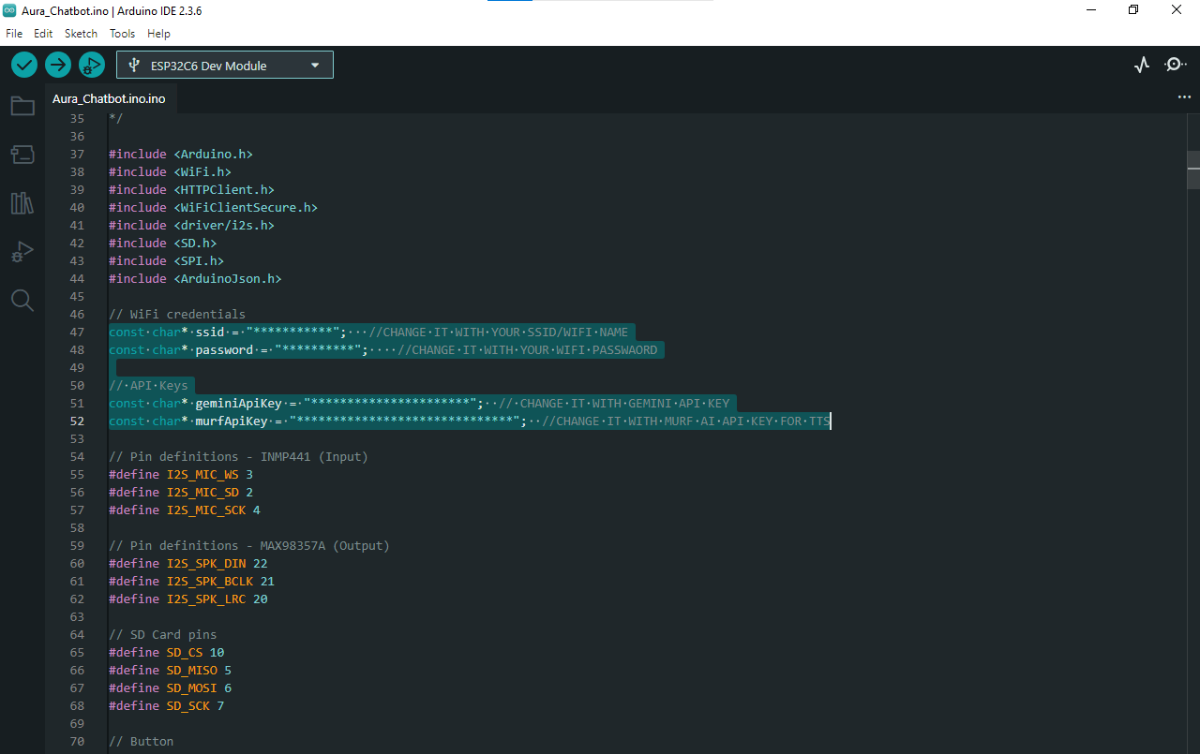Open the tab options three-dot menu

(x=1184, y=98)
